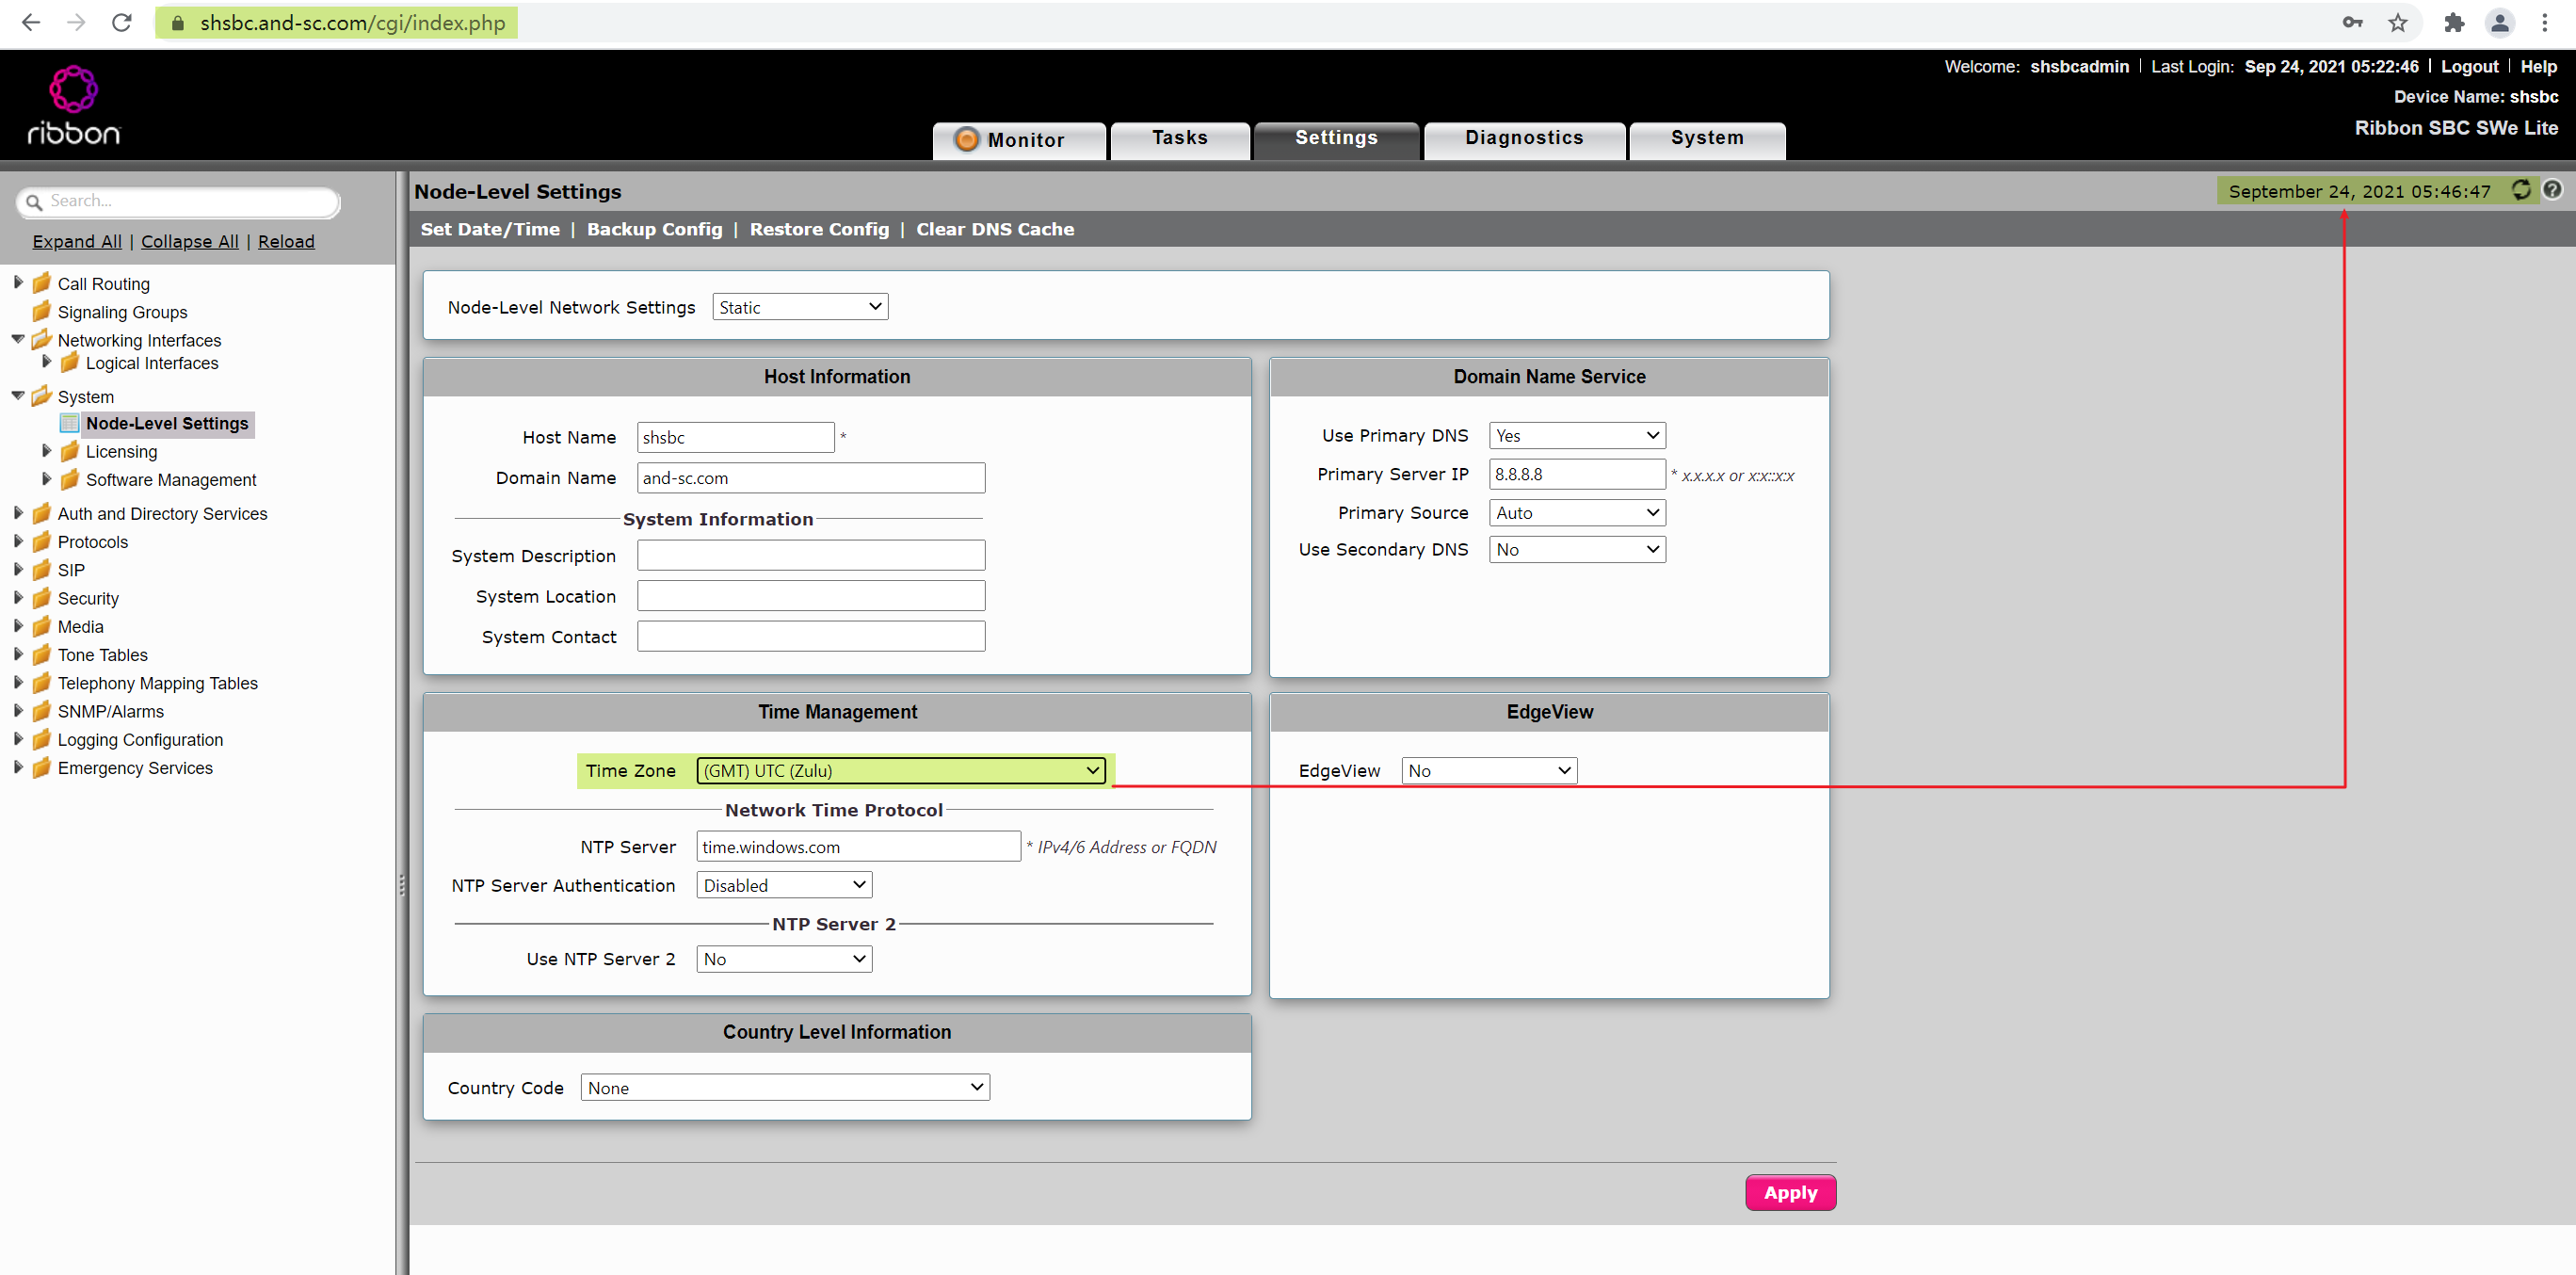Open the Primary Source dropdown
The width and height of the screenshot is (2576, 1275).
1577,512
